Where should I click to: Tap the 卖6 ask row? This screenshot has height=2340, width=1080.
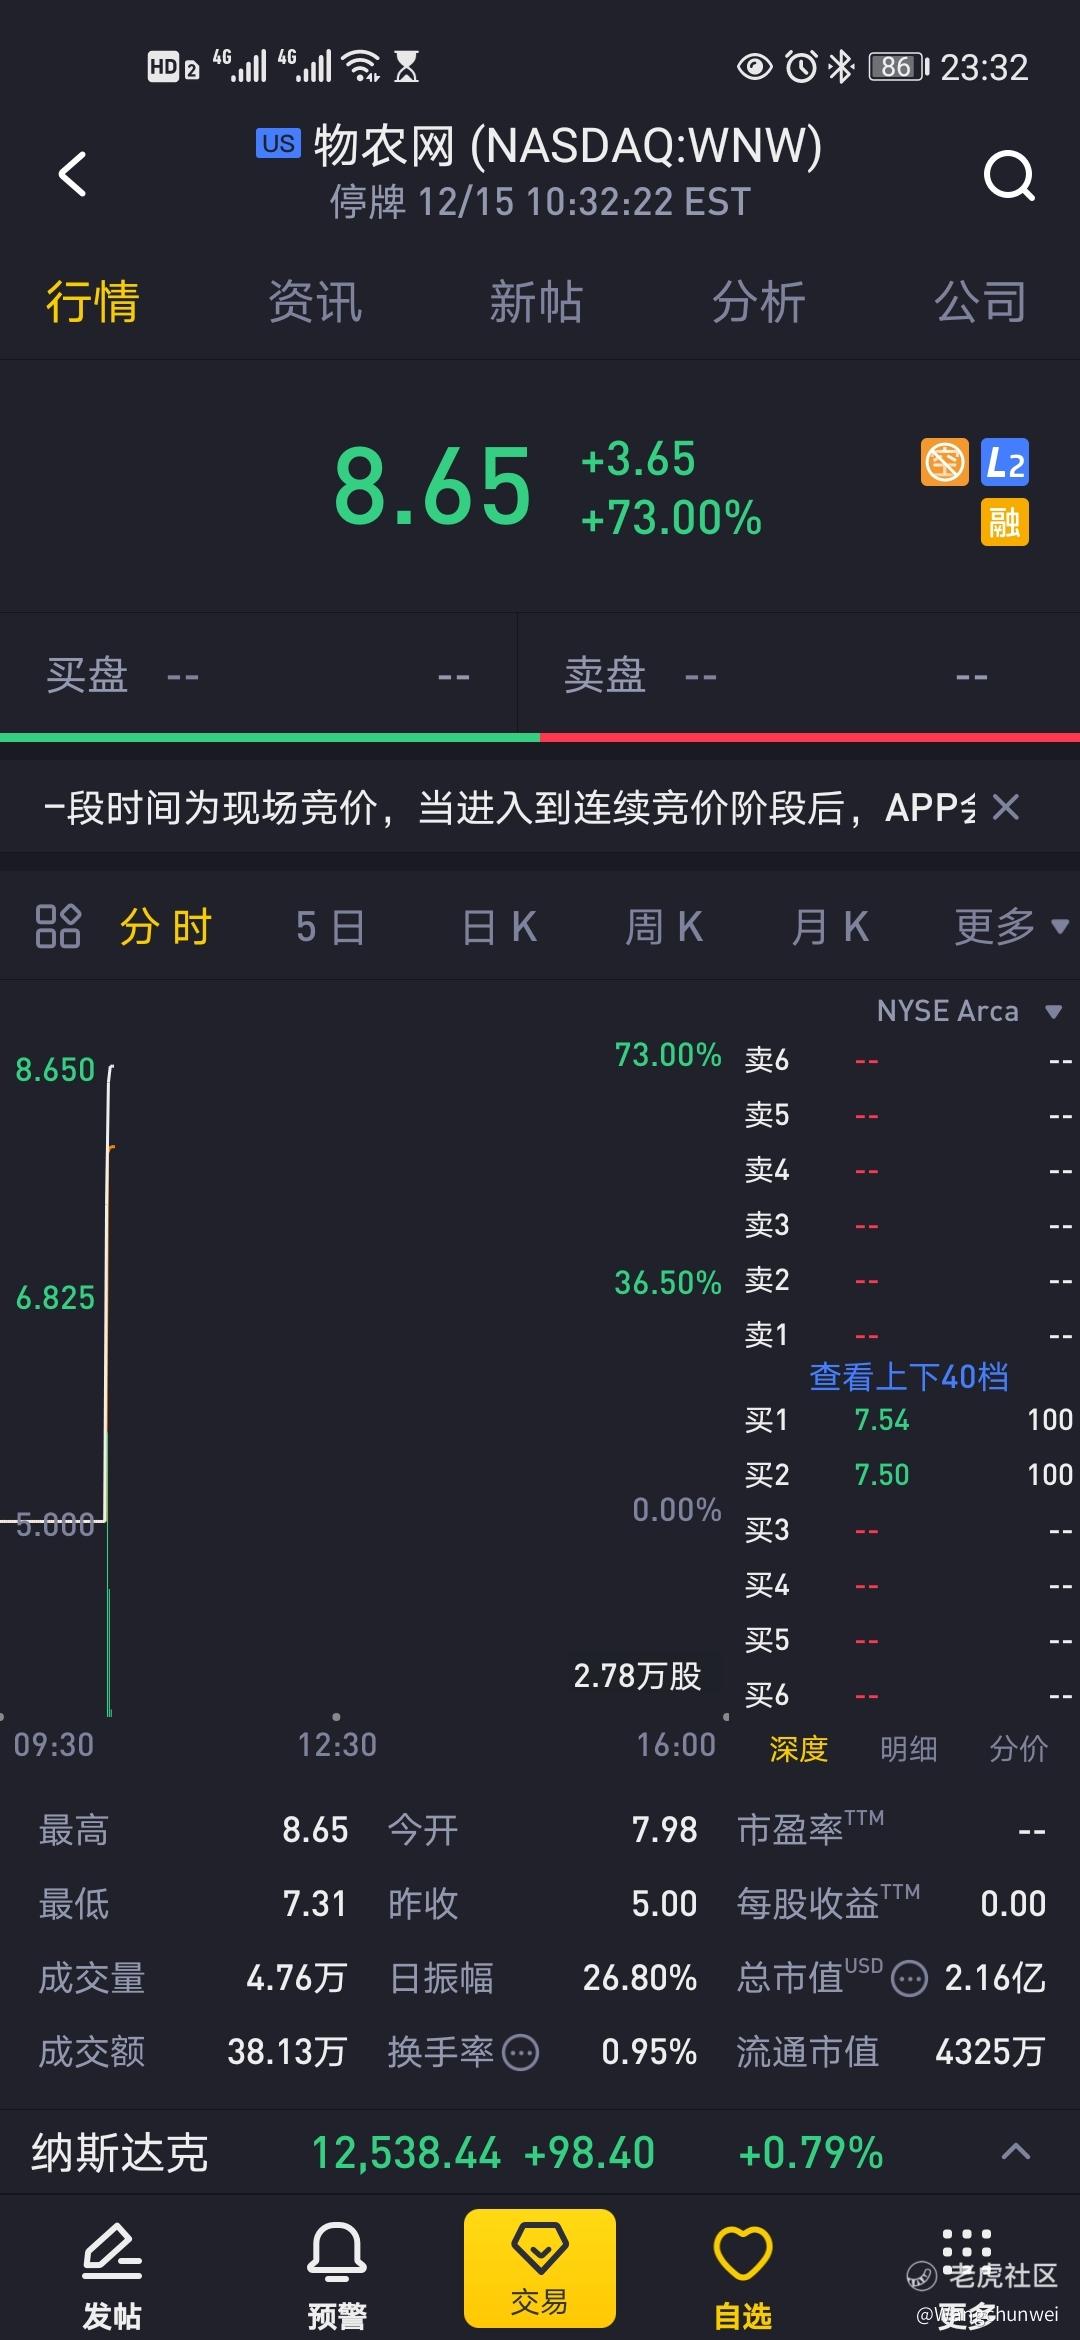pyautogui.click(x=908, y=1060)
